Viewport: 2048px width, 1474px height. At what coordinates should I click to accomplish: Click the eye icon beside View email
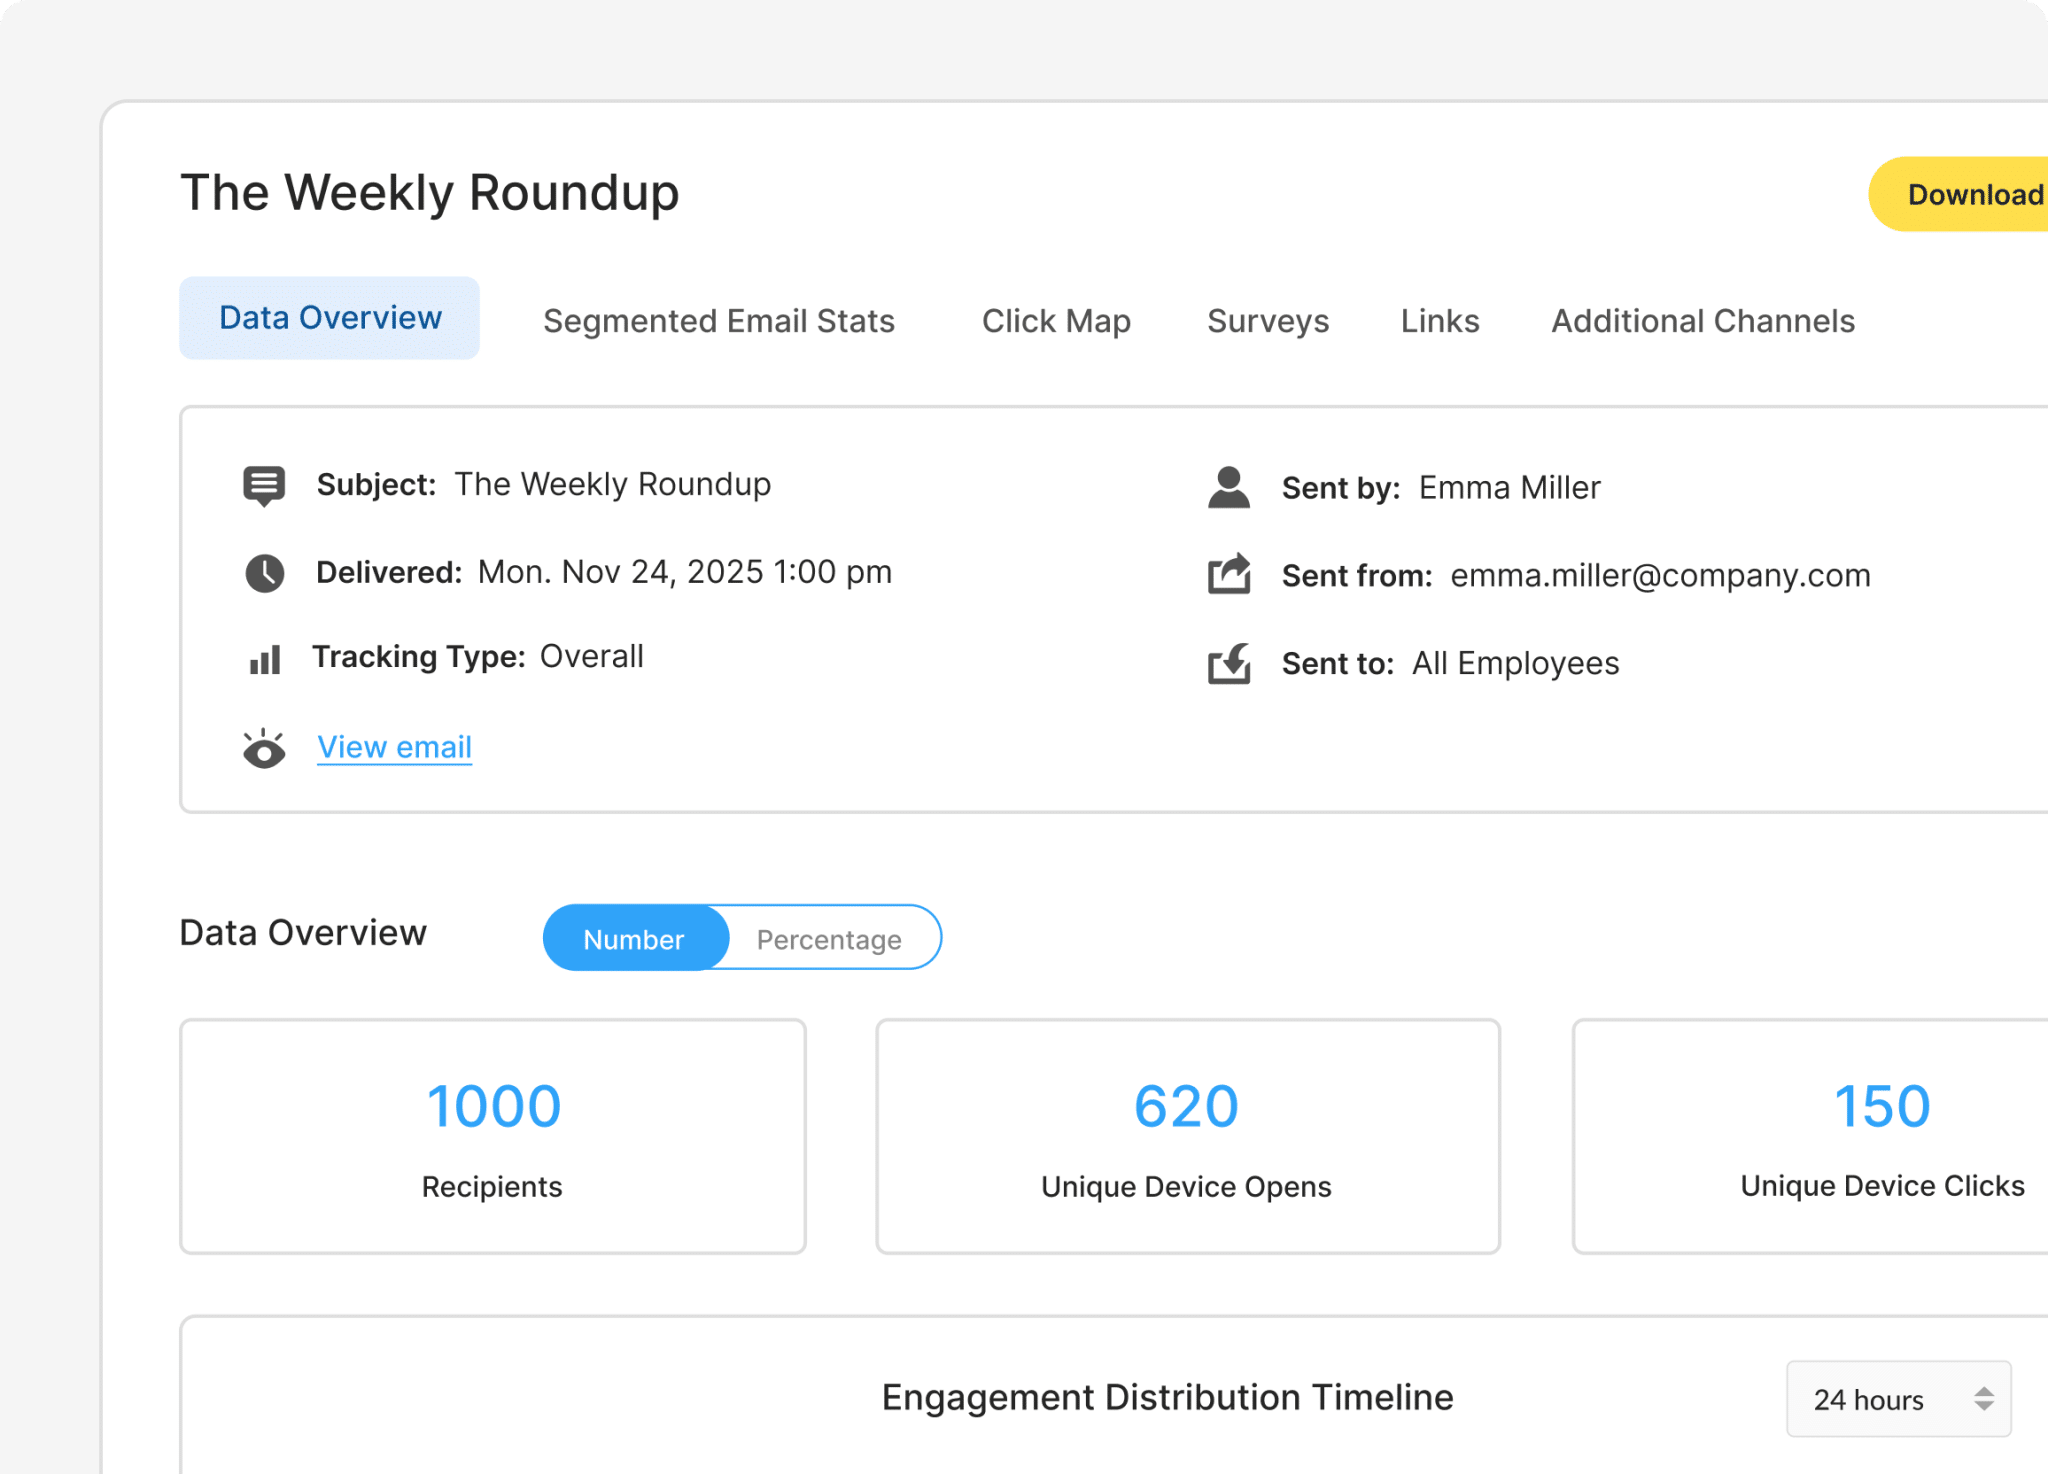pos(264,749)
